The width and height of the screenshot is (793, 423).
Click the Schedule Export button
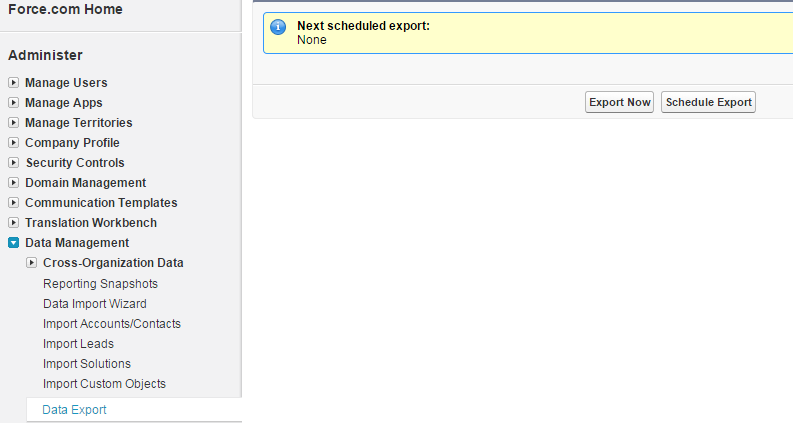(709, 102)
